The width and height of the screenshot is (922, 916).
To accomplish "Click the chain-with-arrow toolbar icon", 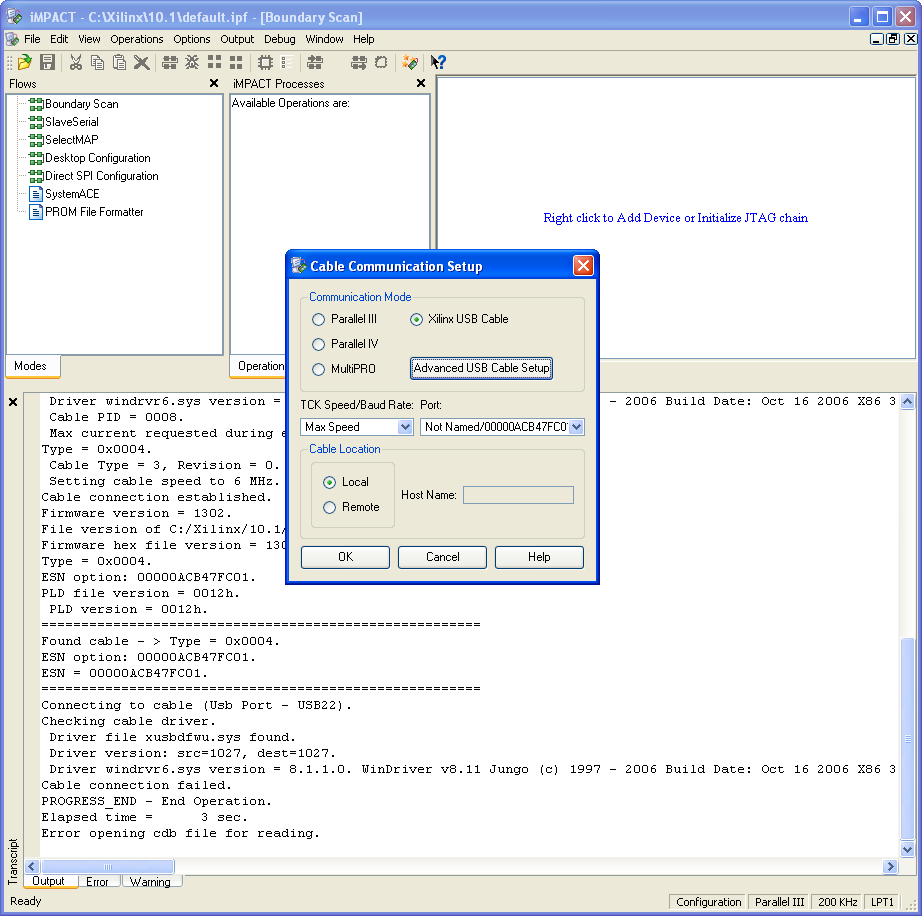I will coord(359,62).
